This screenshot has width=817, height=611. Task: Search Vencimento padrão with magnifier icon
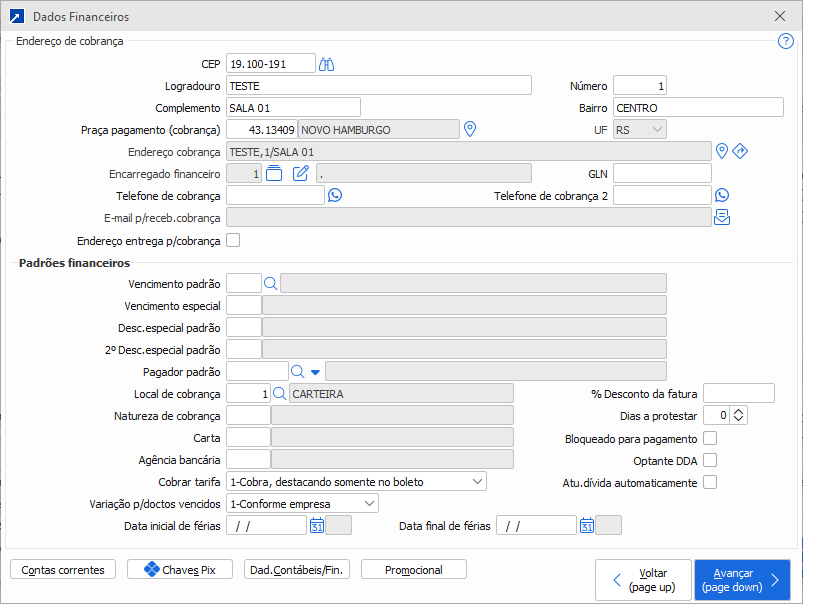tap(270, 284)
